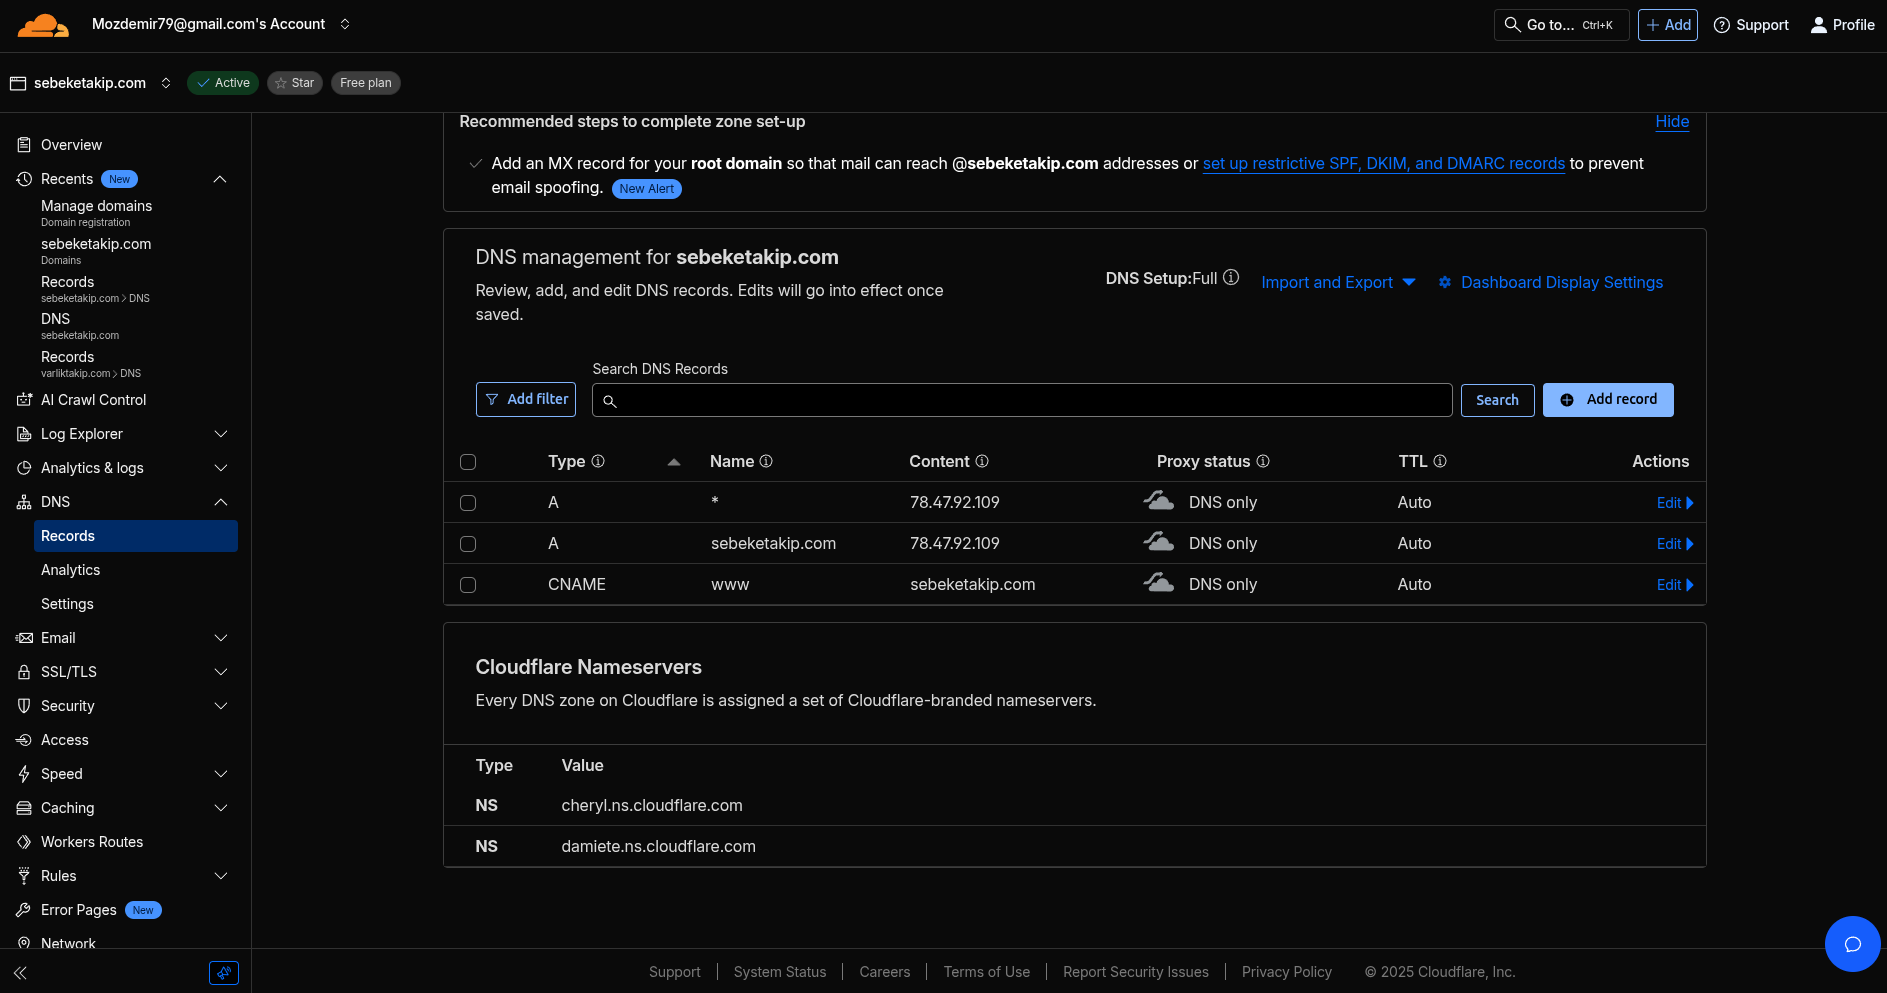This screenshot has width=1887, height=993.
Task: Click the Add record button
Action: tap(1608, 400)
